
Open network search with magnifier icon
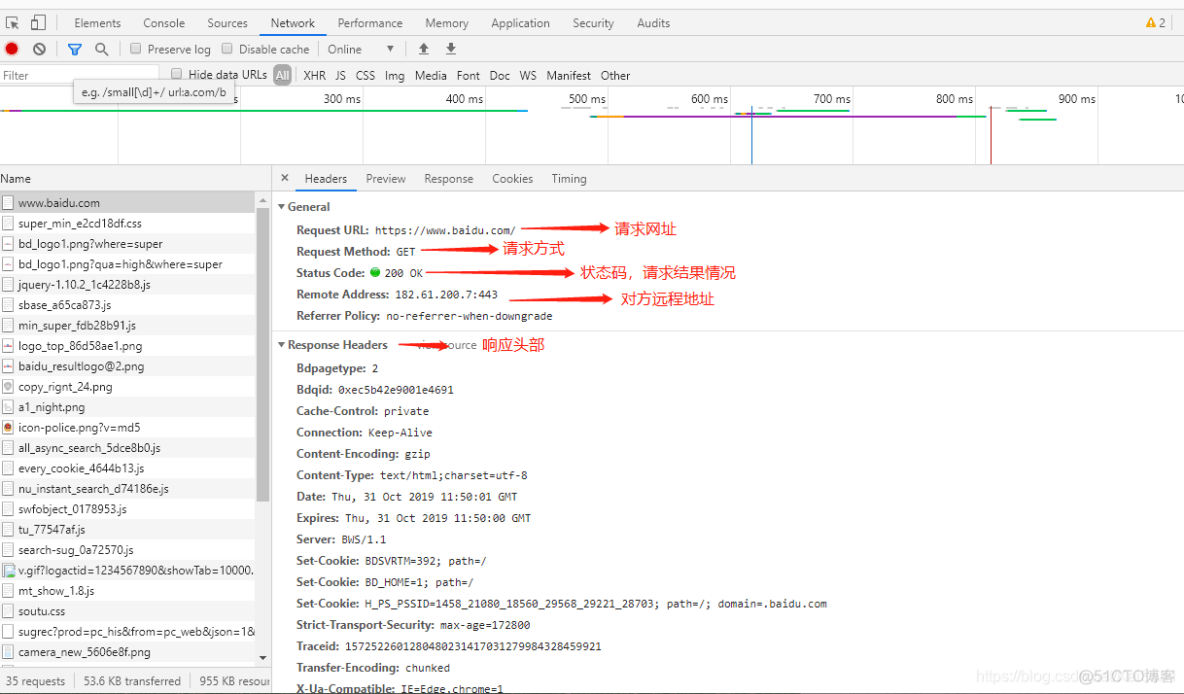[x=101, y=49]
